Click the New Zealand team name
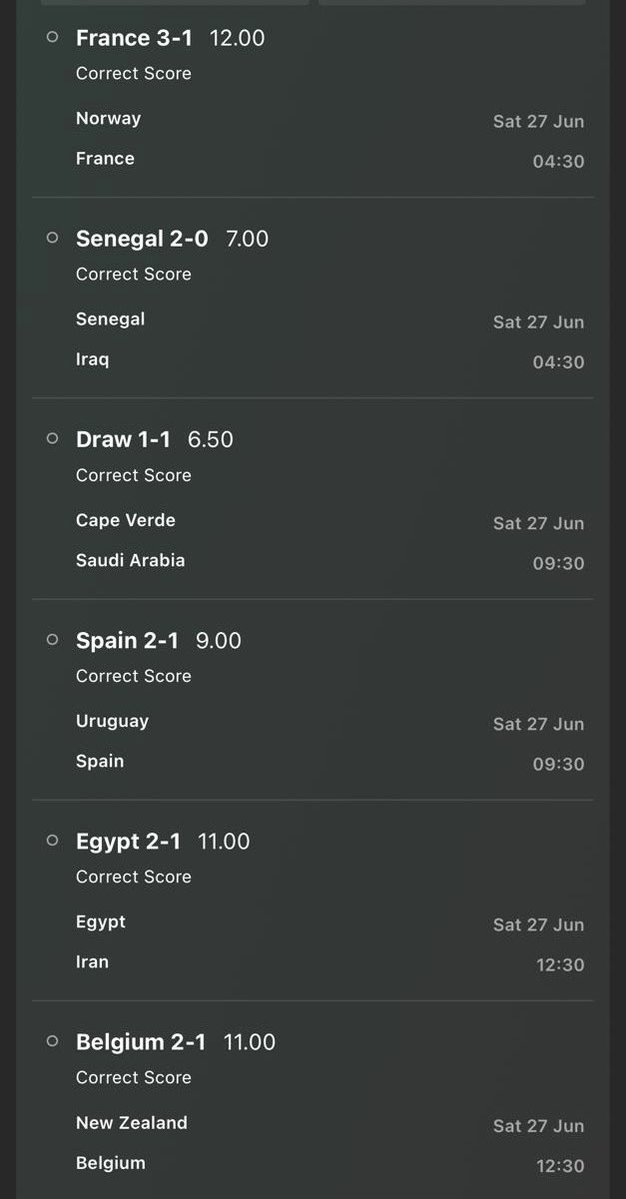Image resolution: width=626 pixels, height=1199 pixels. click(131, 1123)
